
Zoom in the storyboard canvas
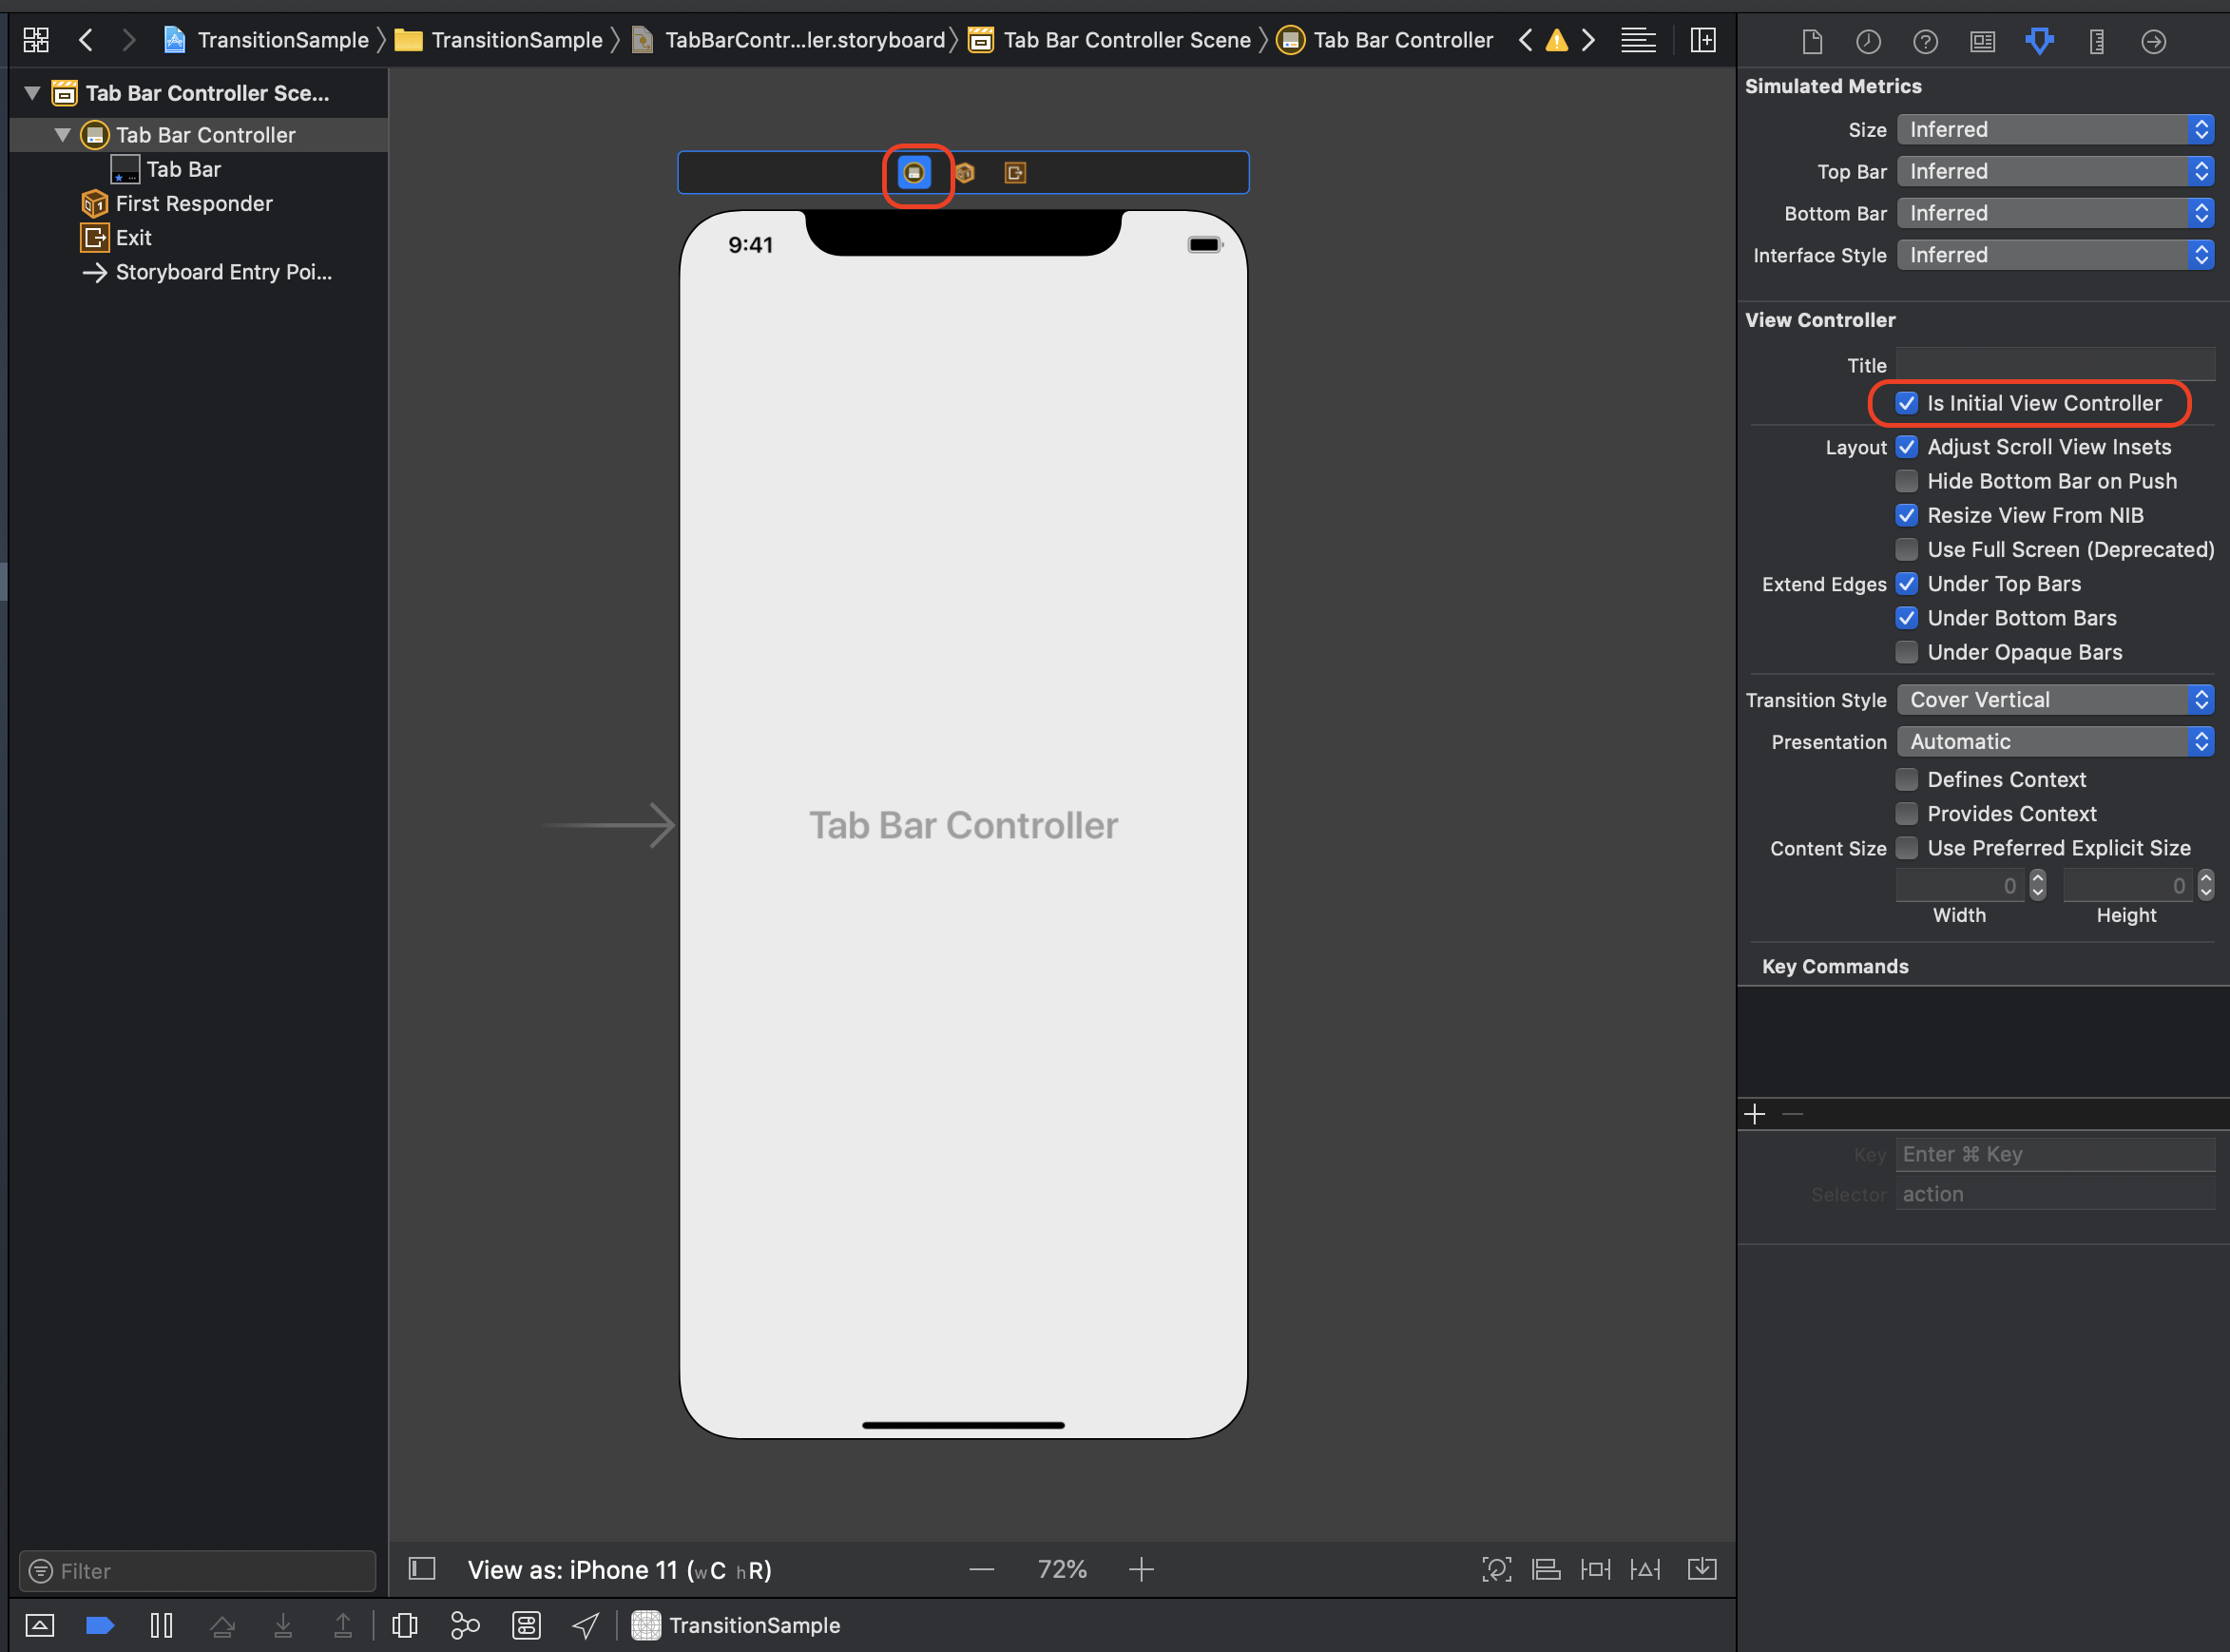(x=1141, y=1569)
